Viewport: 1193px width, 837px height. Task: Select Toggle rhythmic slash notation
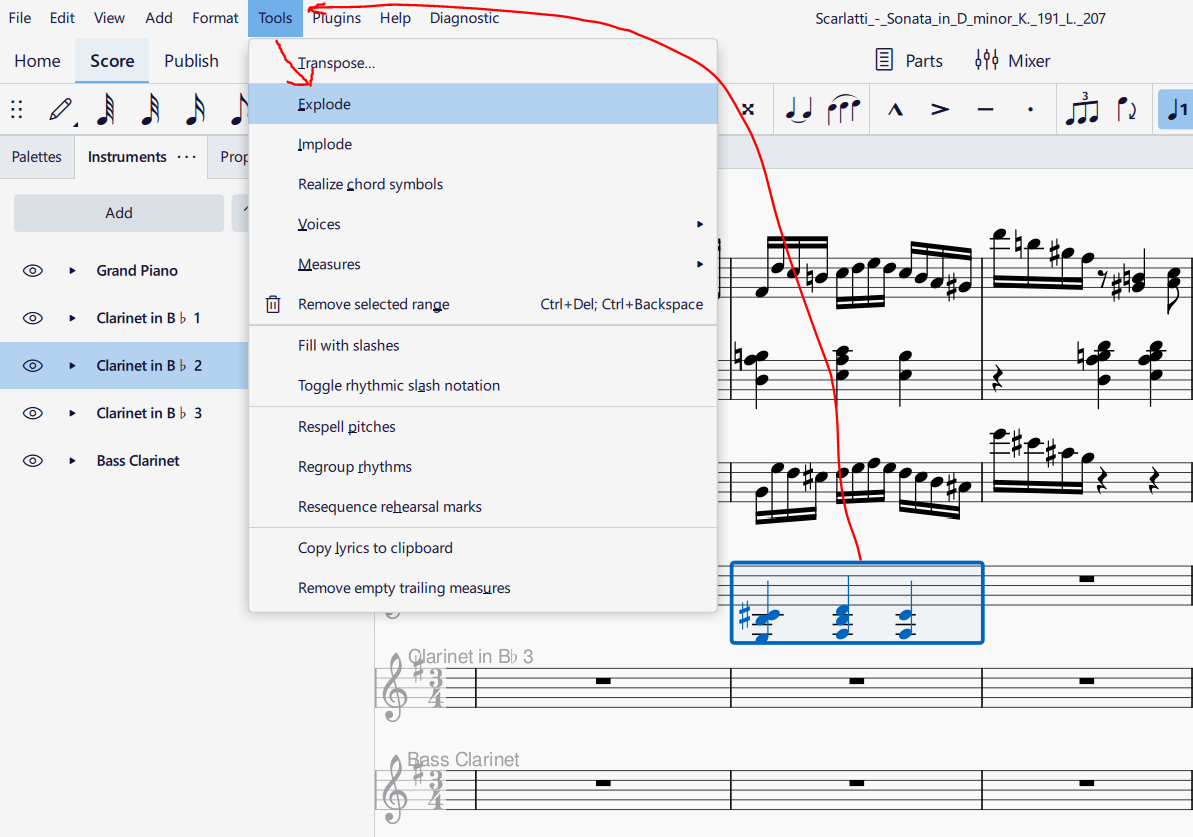tap(483, 386)
